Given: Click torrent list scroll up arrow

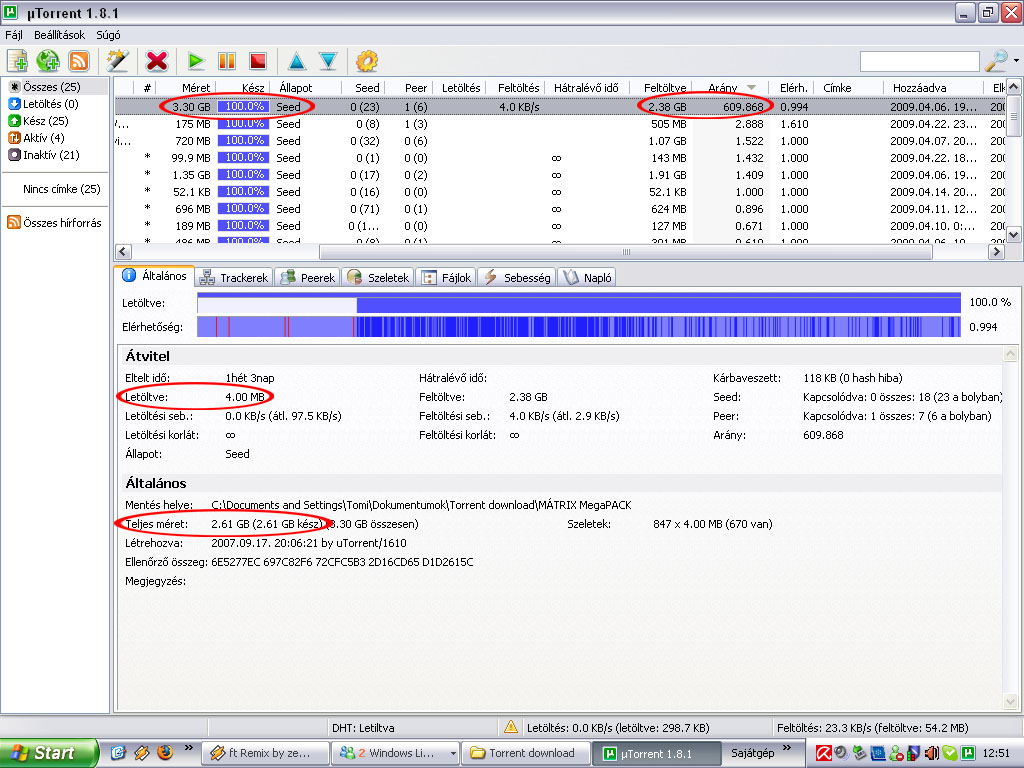Looking at the screenshot, I should [x=1014, y=87].
